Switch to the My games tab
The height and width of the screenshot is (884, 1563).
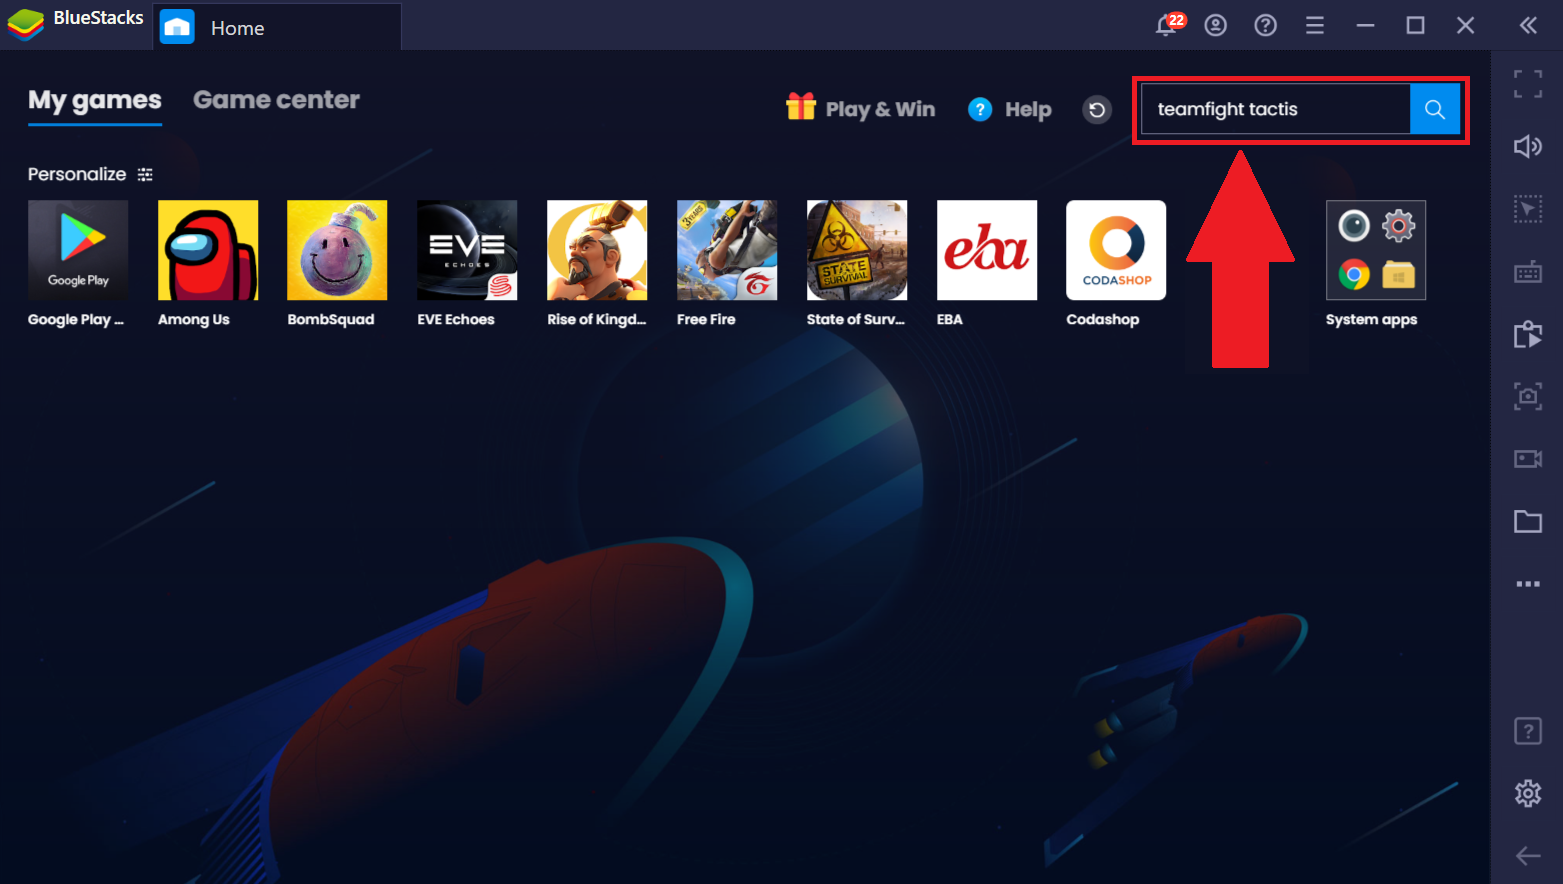pos(95,101)
